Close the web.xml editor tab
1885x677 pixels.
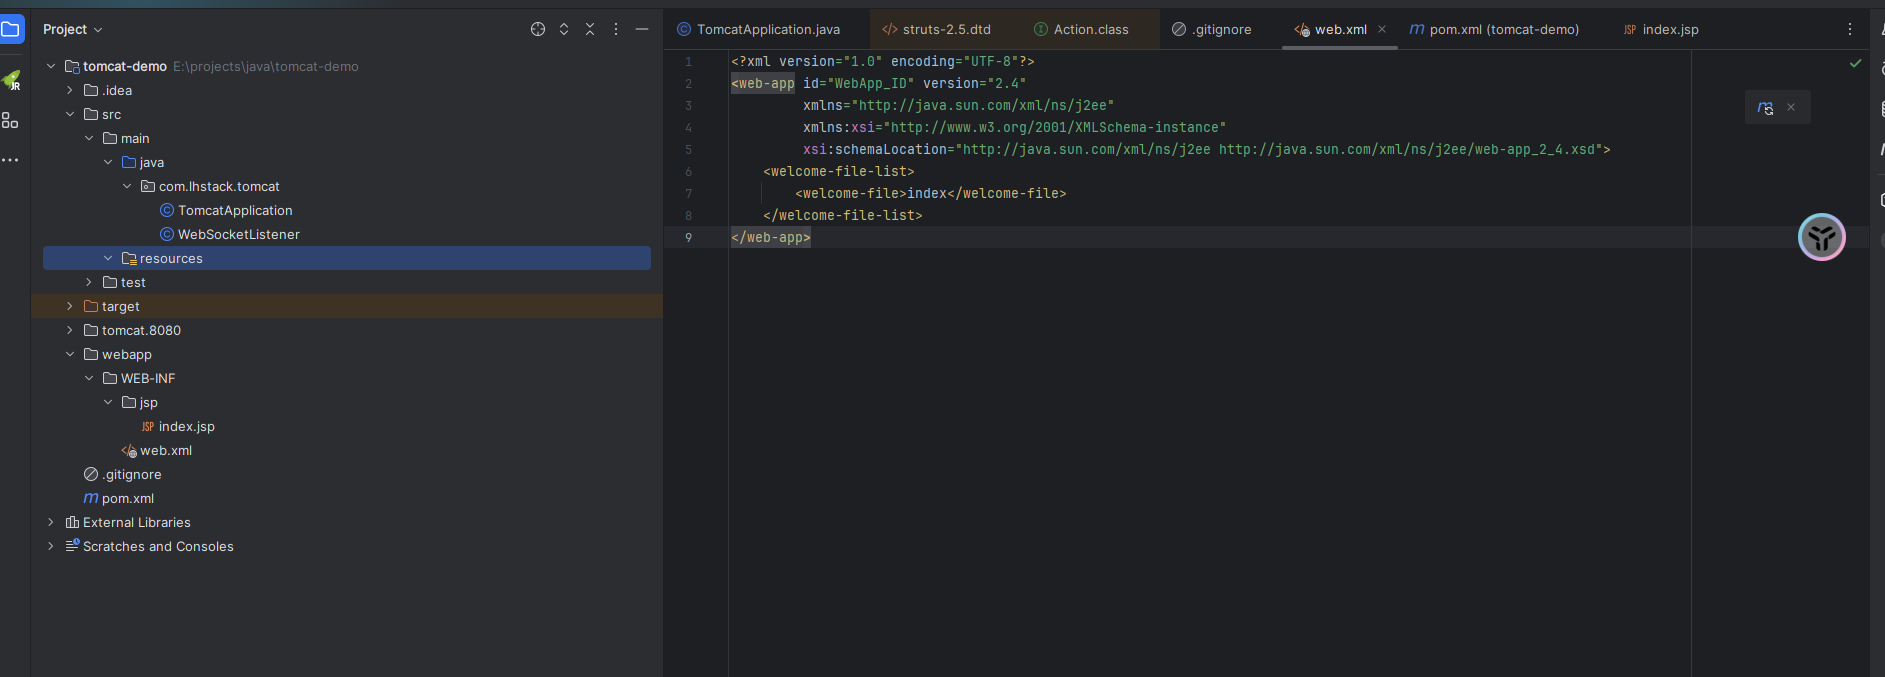tap(1382, 29)
